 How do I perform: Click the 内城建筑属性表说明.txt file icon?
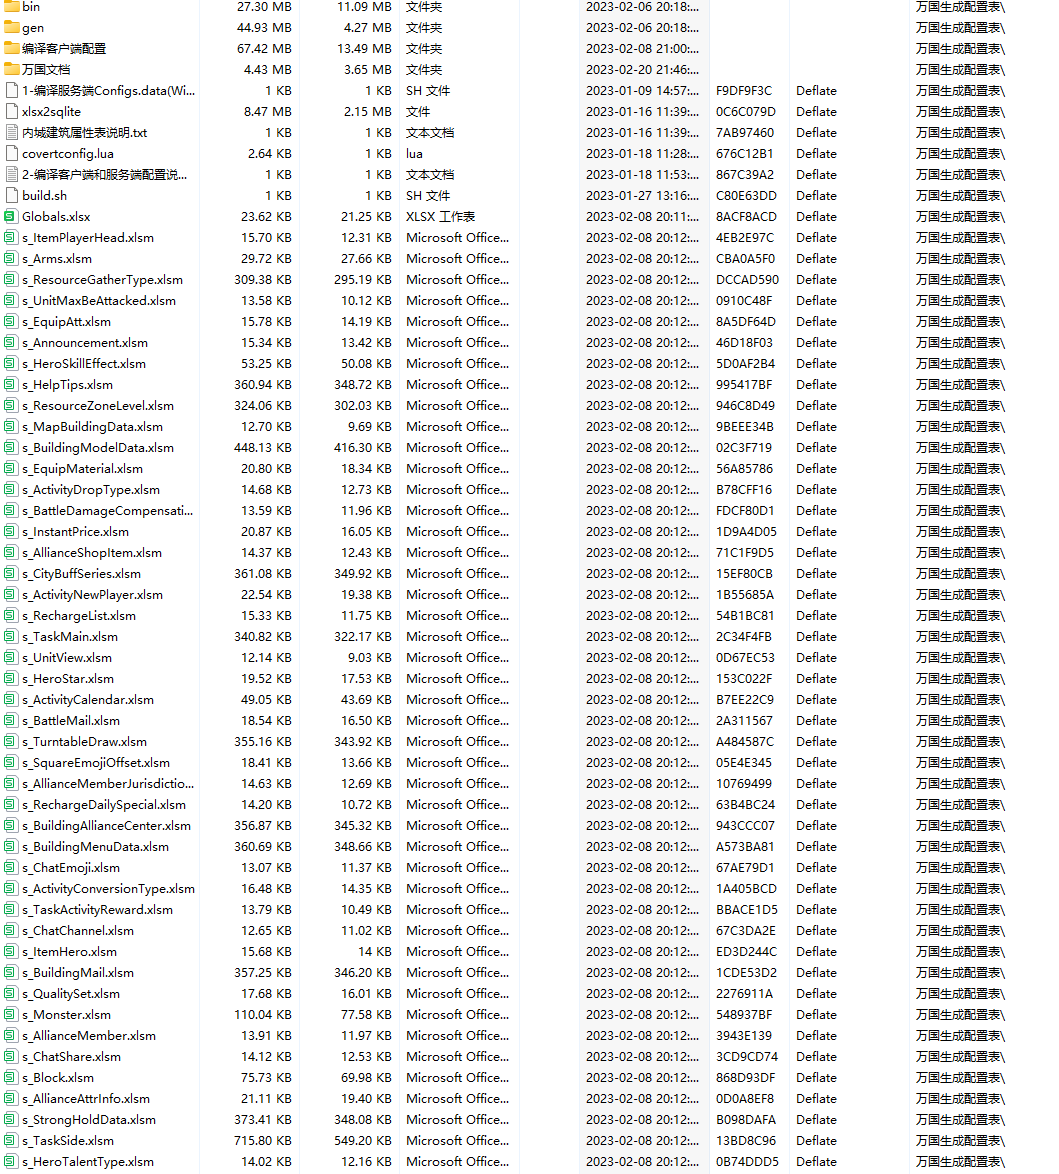[11, 132]
